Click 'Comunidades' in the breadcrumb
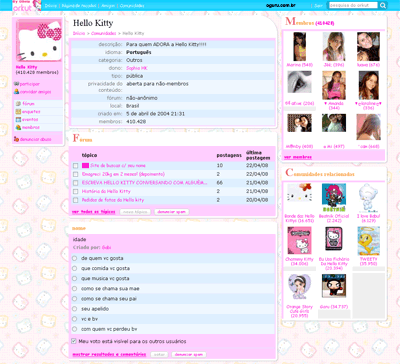 pos(103,33)
